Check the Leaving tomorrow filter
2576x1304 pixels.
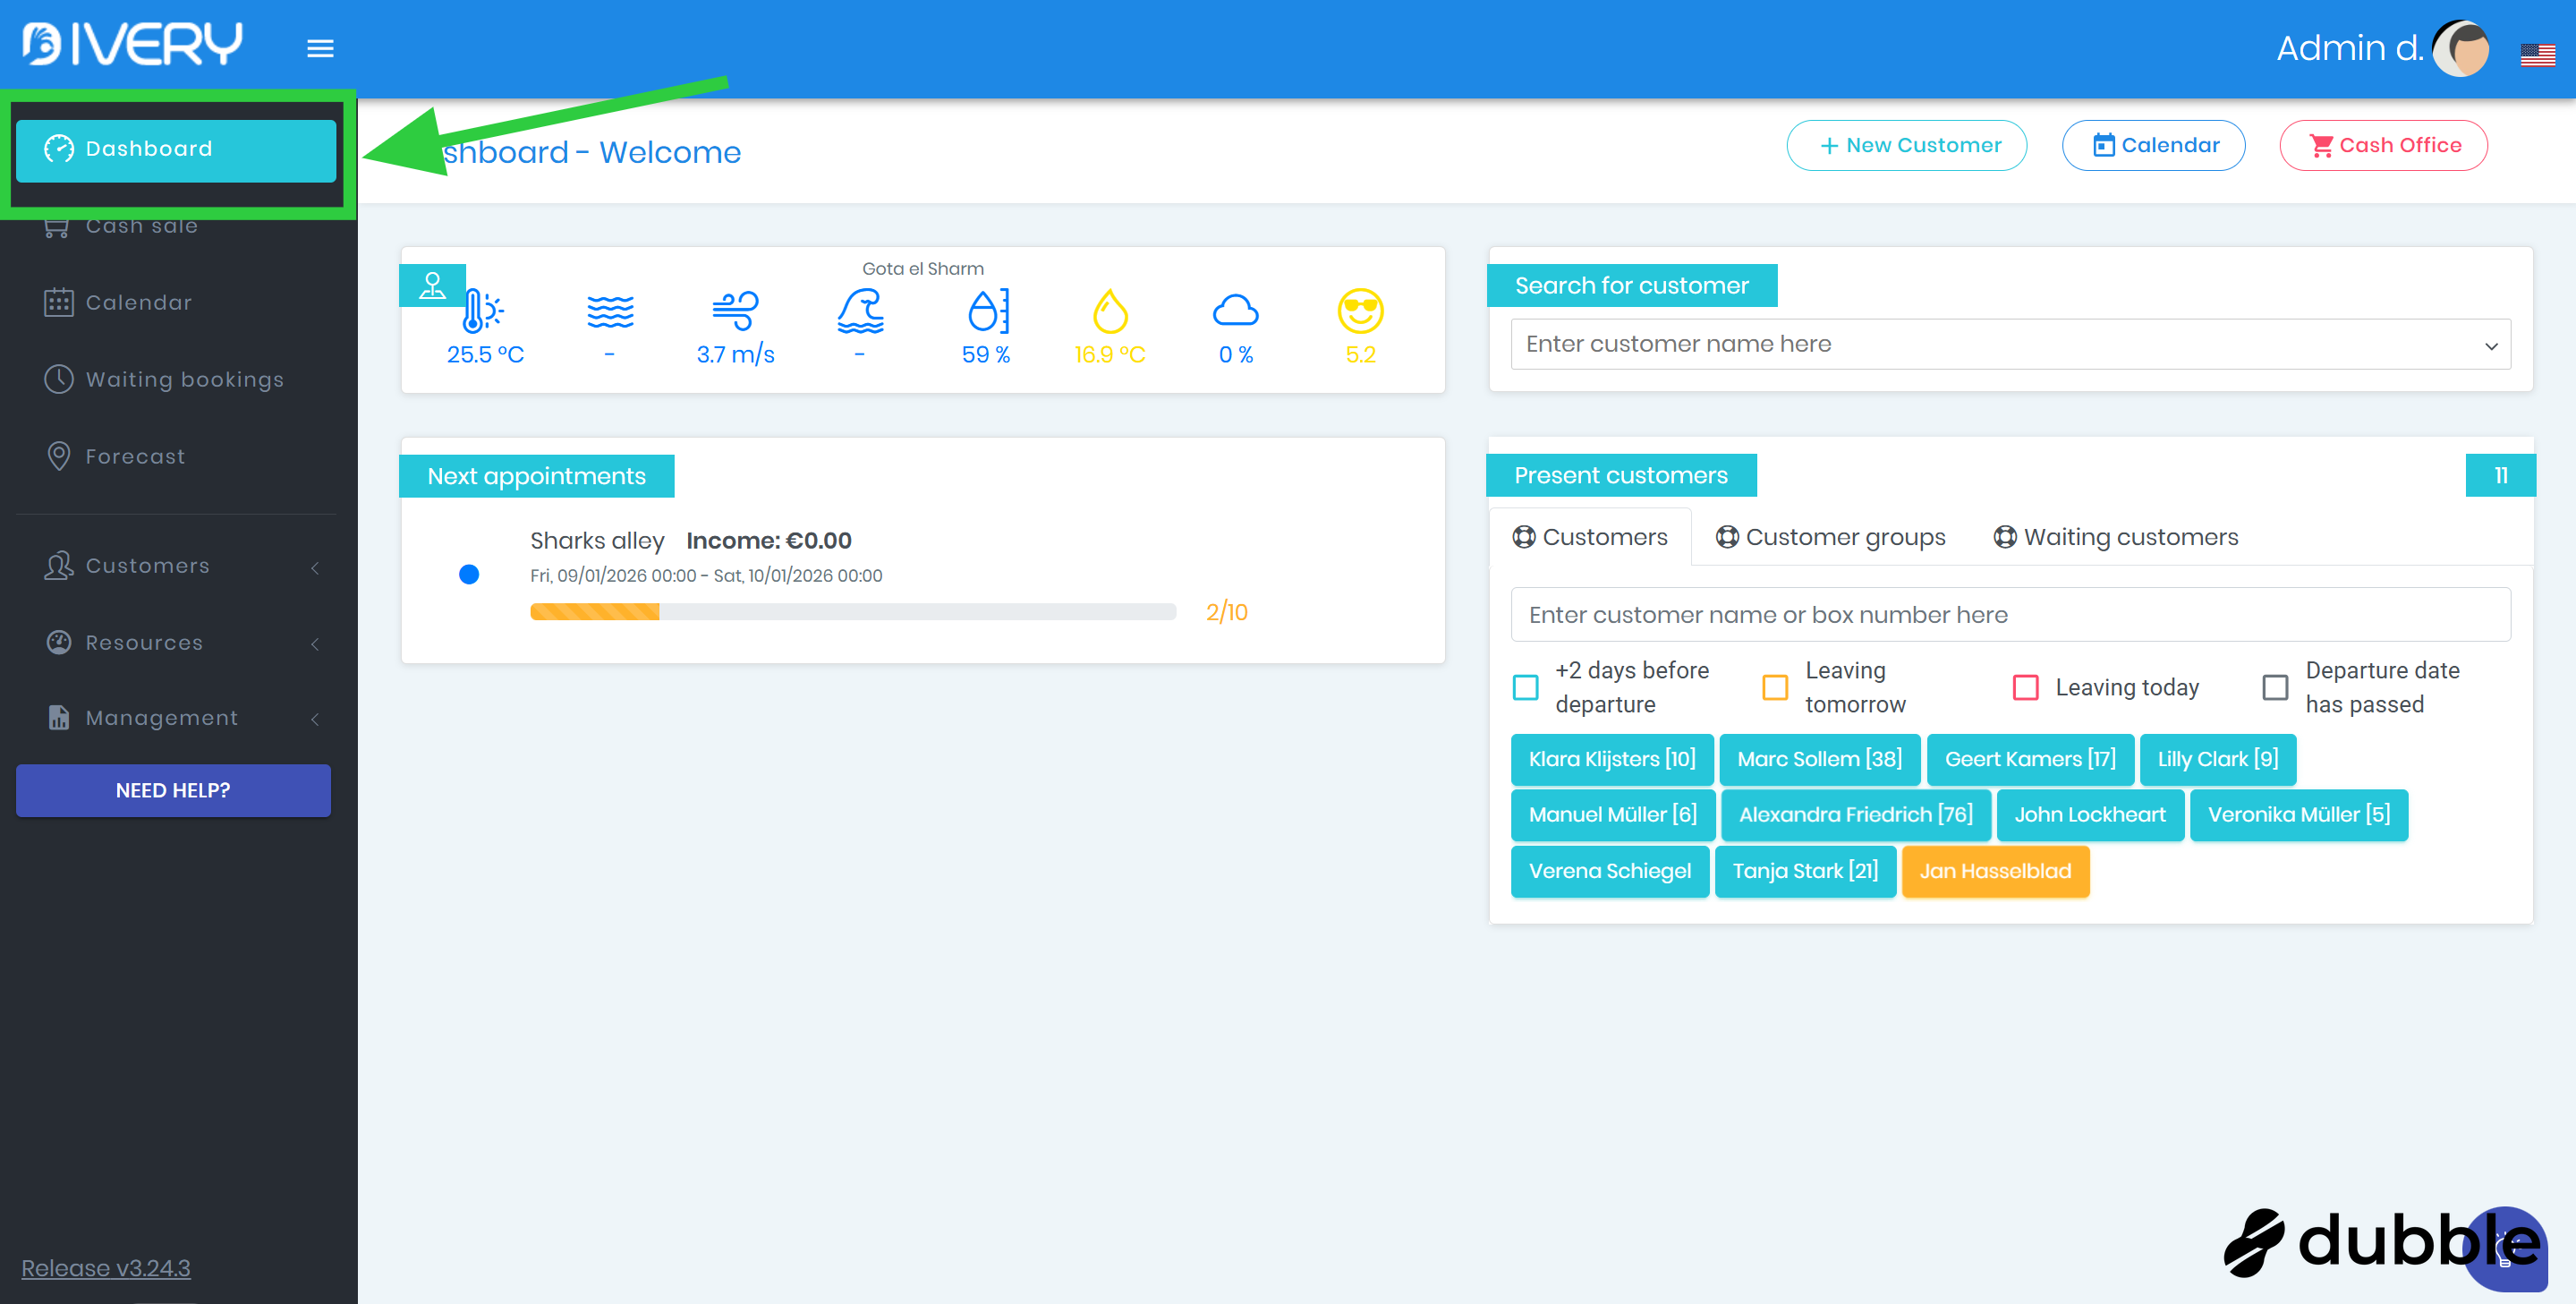point(1775,688)
